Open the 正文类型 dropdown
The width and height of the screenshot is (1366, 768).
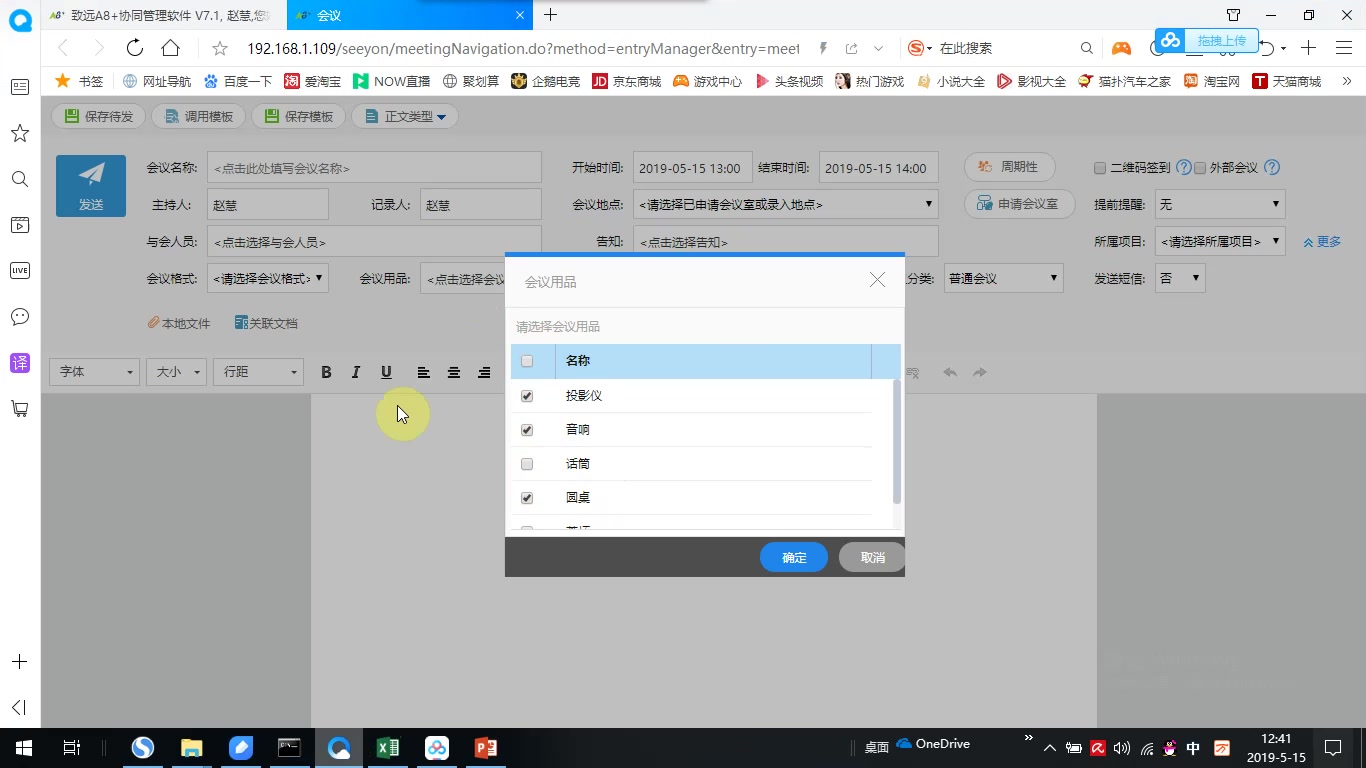coord(405,116)
